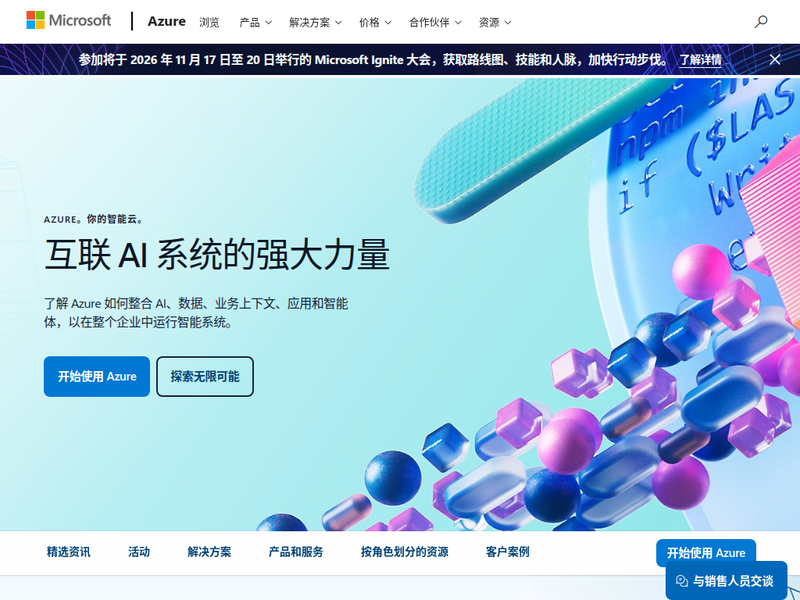The height and width of the screenshot is (600, 800).
Task: Click the Microsoft logo
Action: point(69,20)
